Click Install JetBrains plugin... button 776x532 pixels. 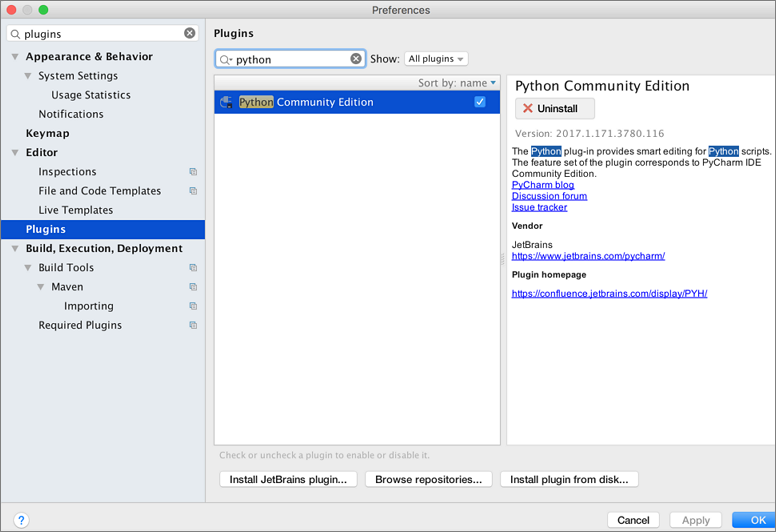[x=288, y=480]
